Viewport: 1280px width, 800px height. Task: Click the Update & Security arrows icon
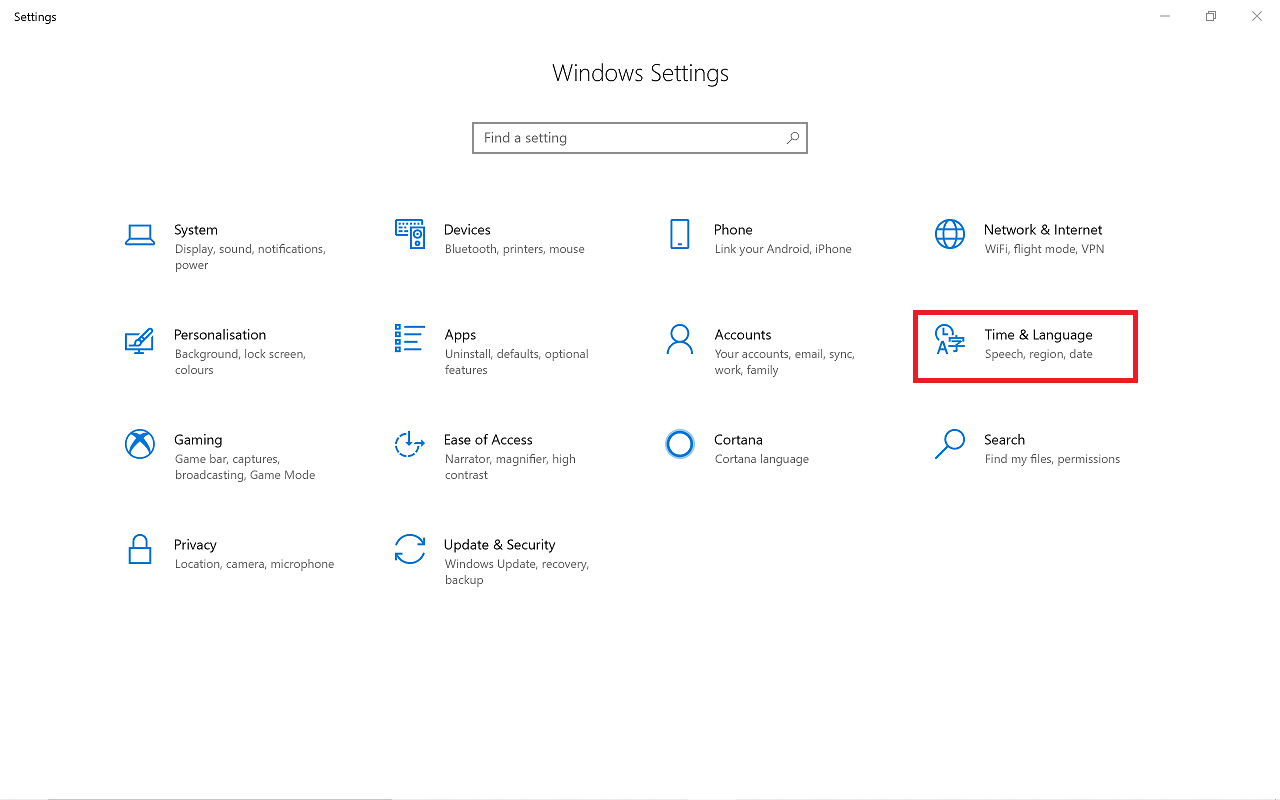(x=410, y=549)
